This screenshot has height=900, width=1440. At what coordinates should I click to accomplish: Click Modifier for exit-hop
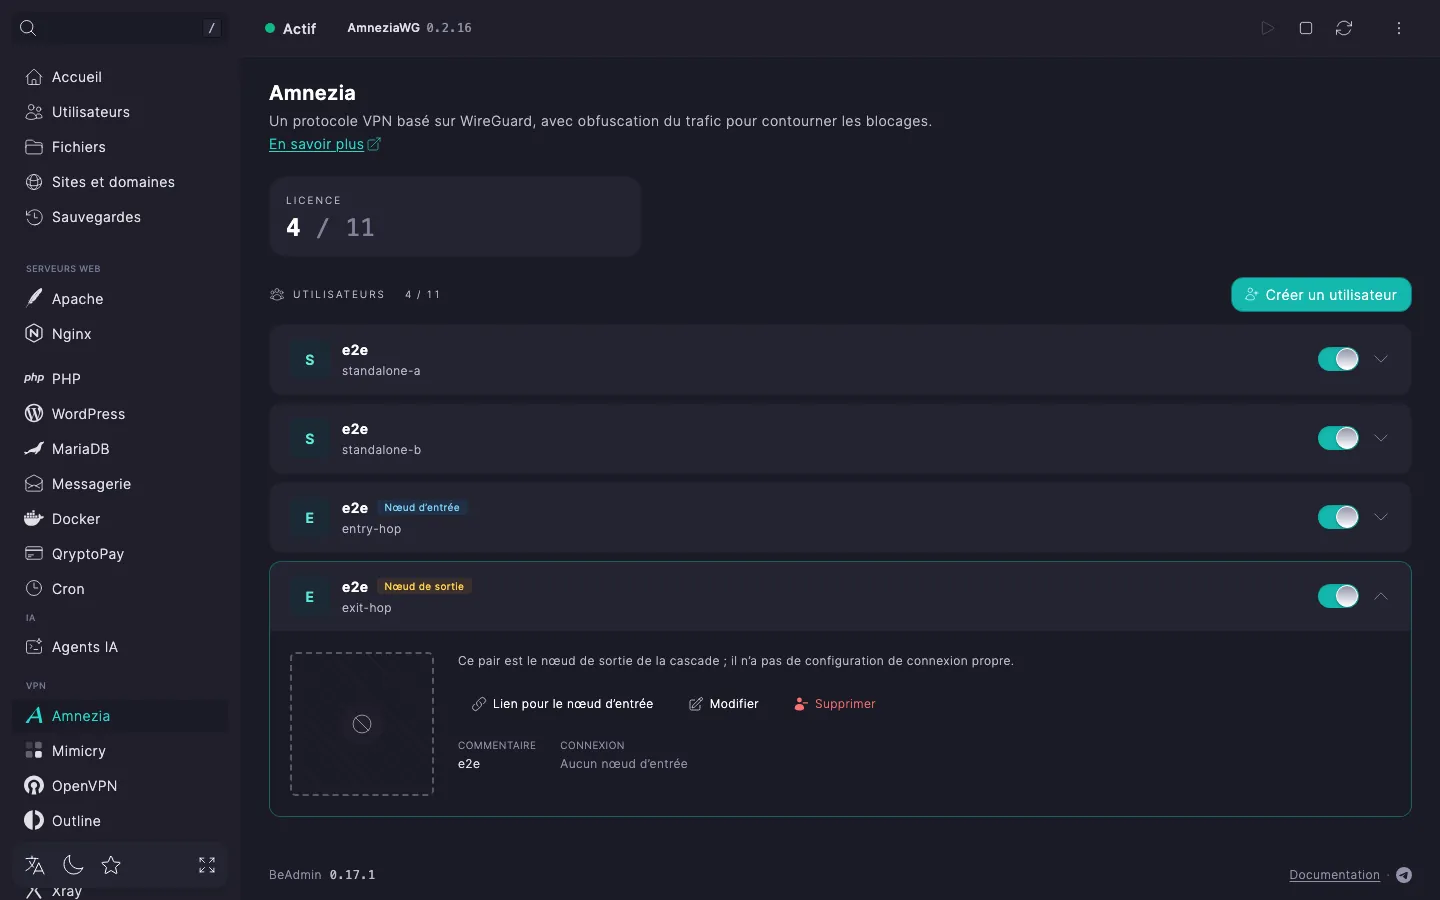(x=724, y=704)
